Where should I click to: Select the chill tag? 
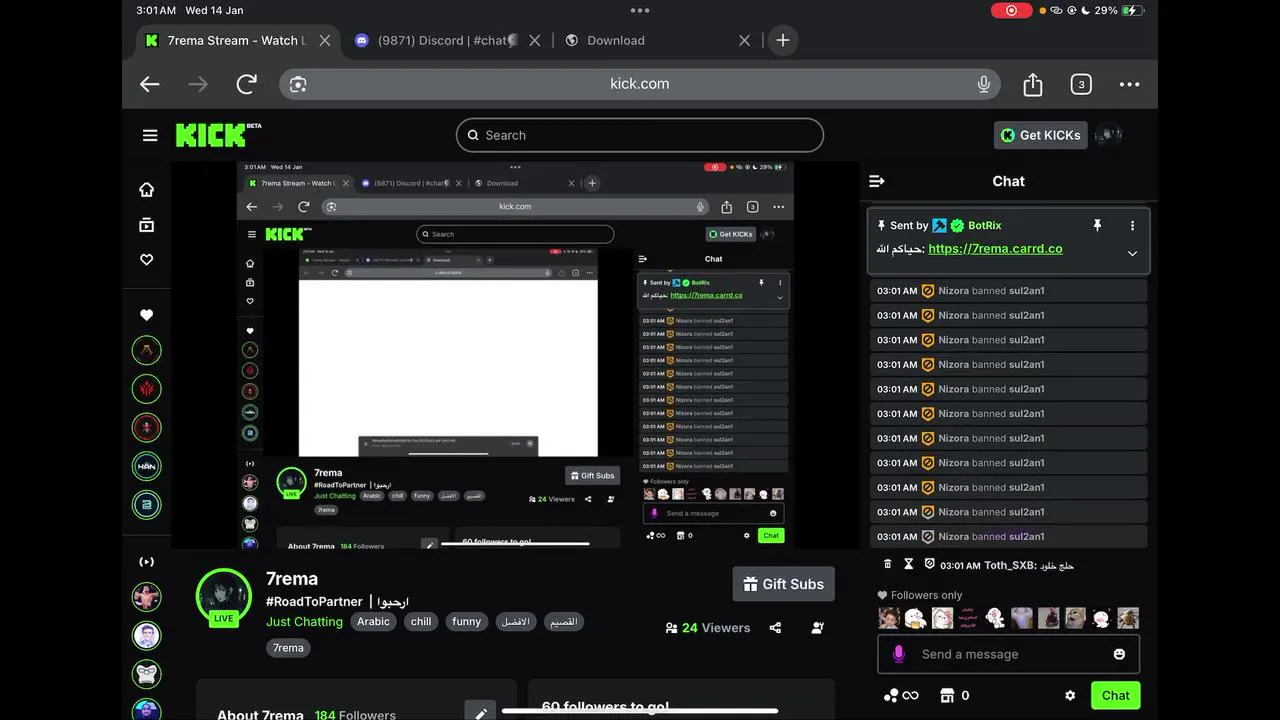tap(421, 621)
